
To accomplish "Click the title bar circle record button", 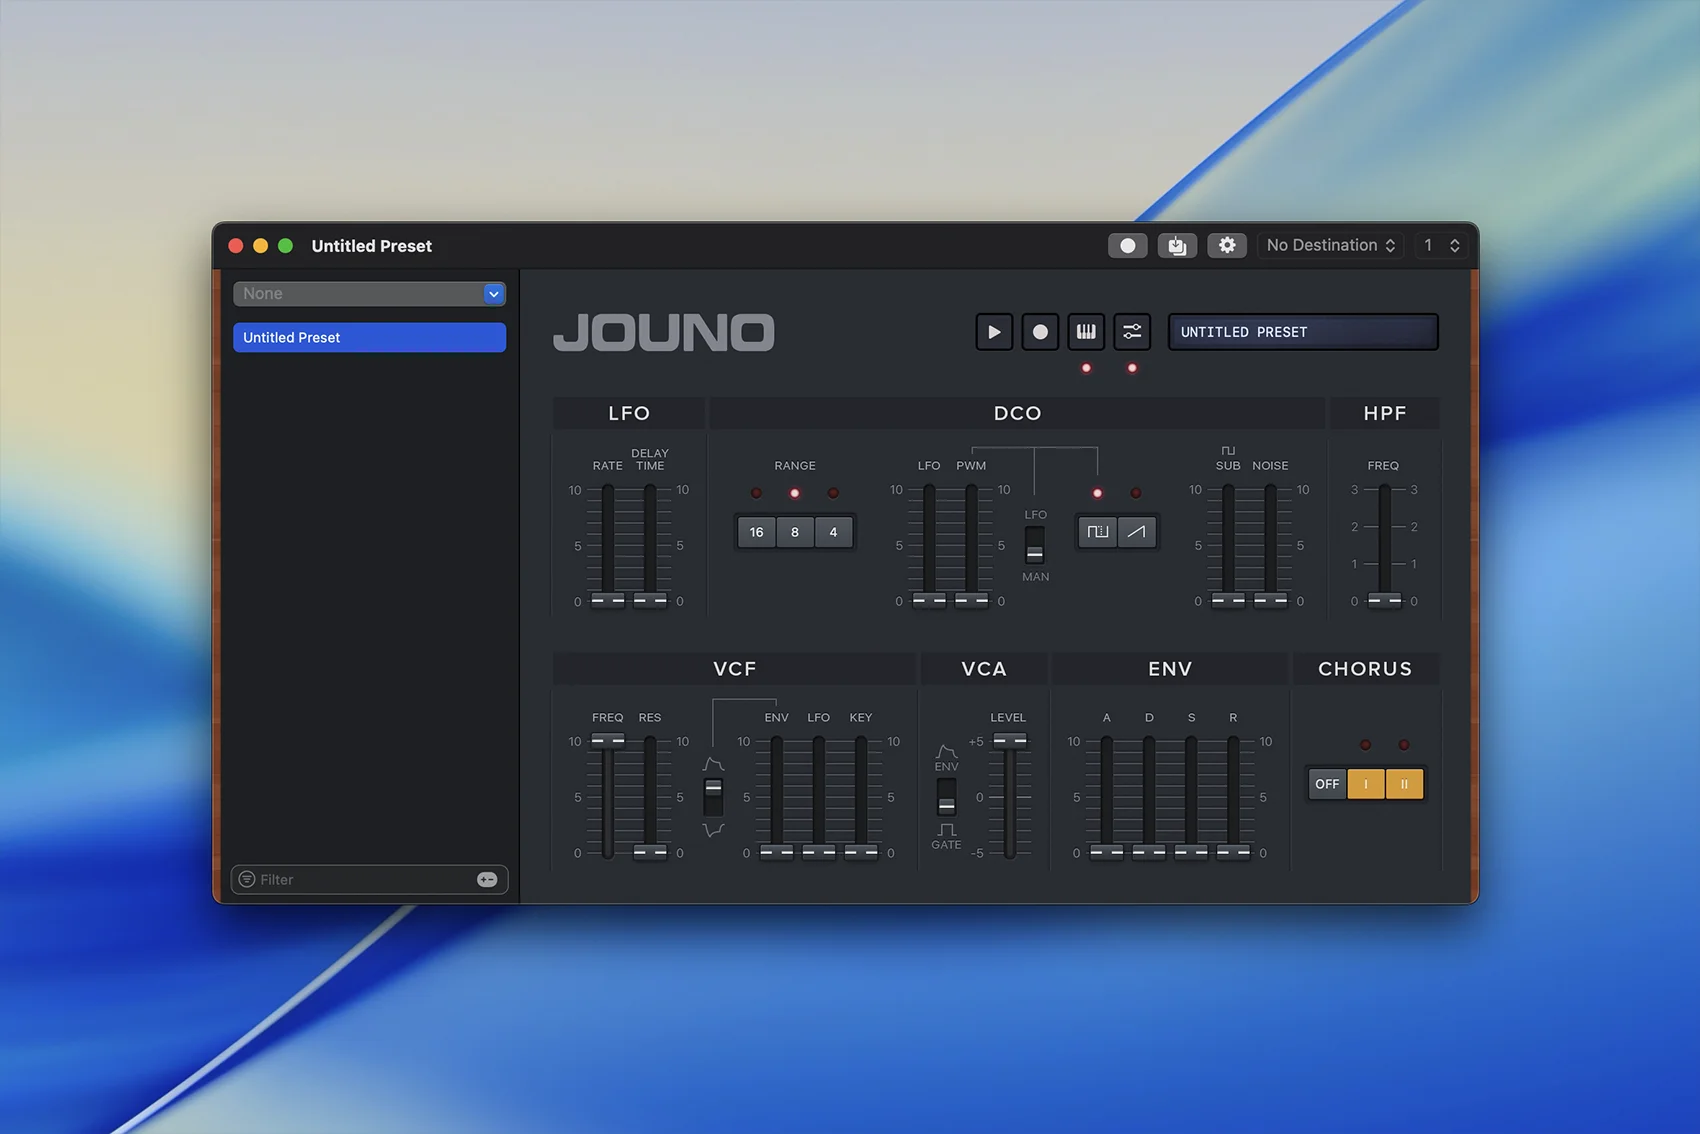I will click(x=1128, y=246).
